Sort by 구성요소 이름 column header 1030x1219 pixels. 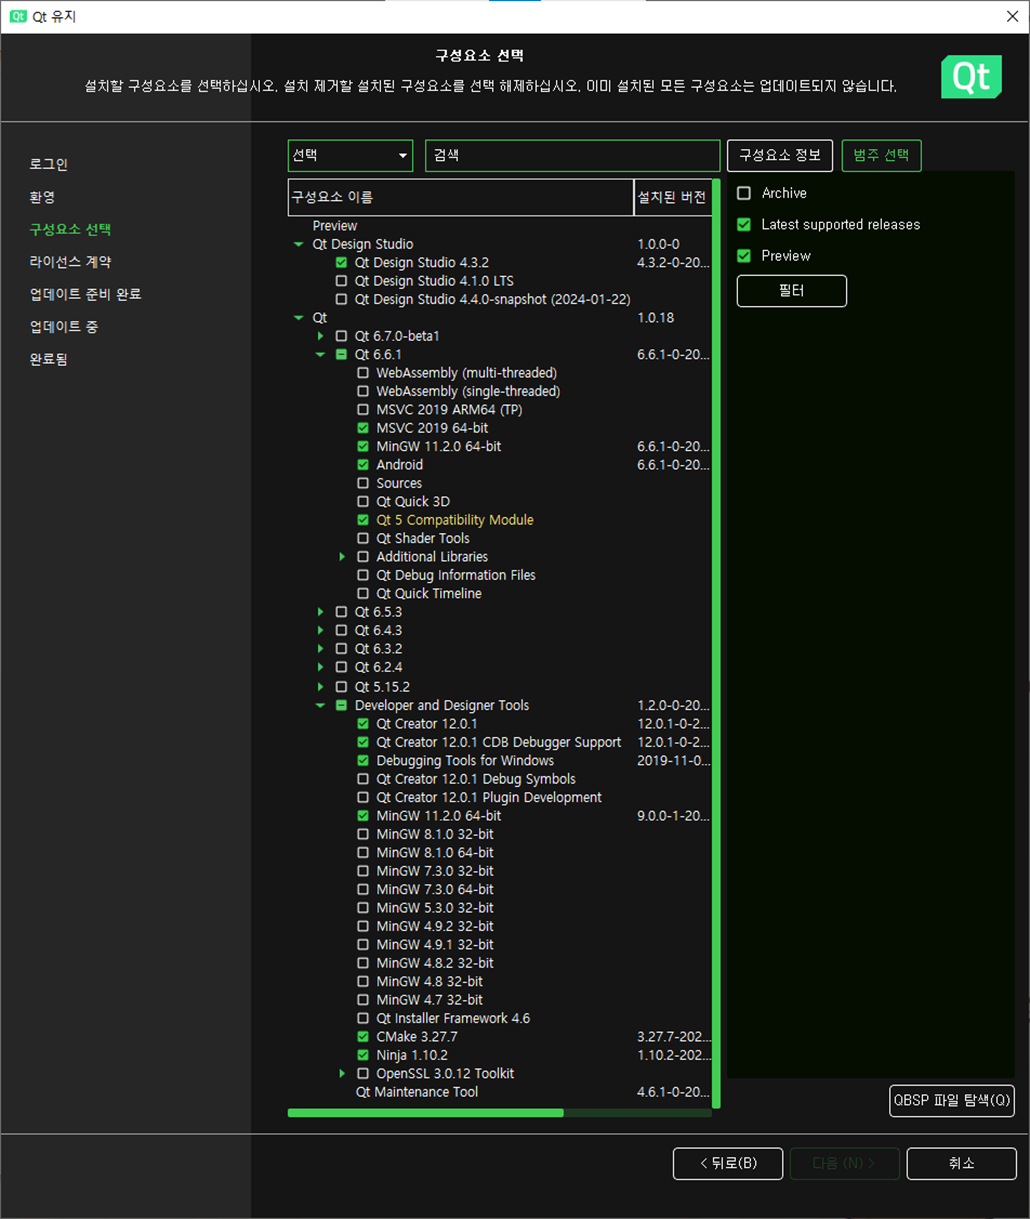460,197
